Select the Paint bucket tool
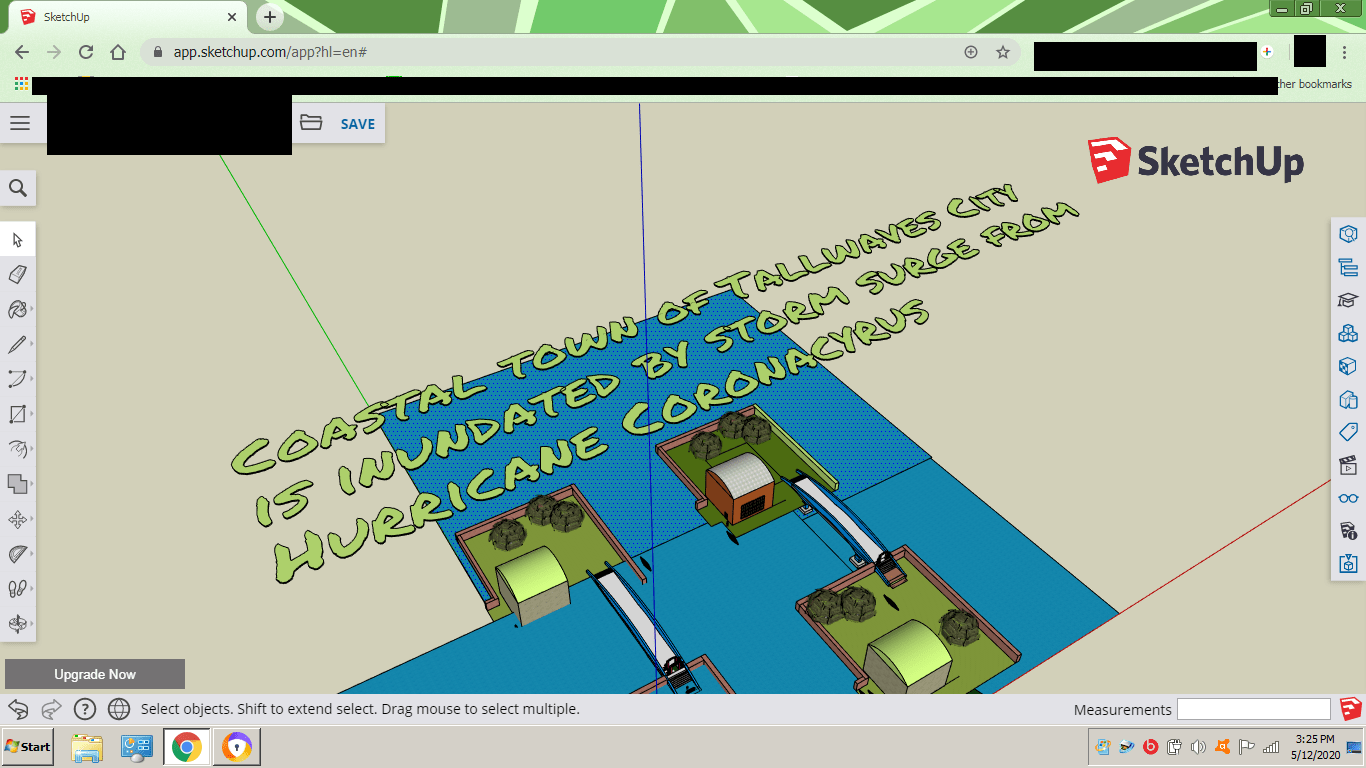Viewport: 1366px width, 768px height. (17, 309)
